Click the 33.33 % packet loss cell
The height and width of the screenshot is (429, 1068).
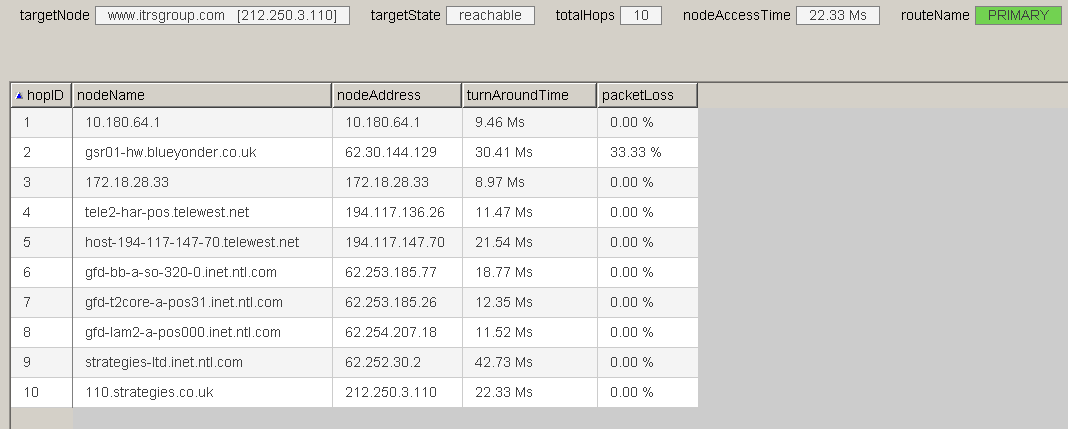click(635, 152)
